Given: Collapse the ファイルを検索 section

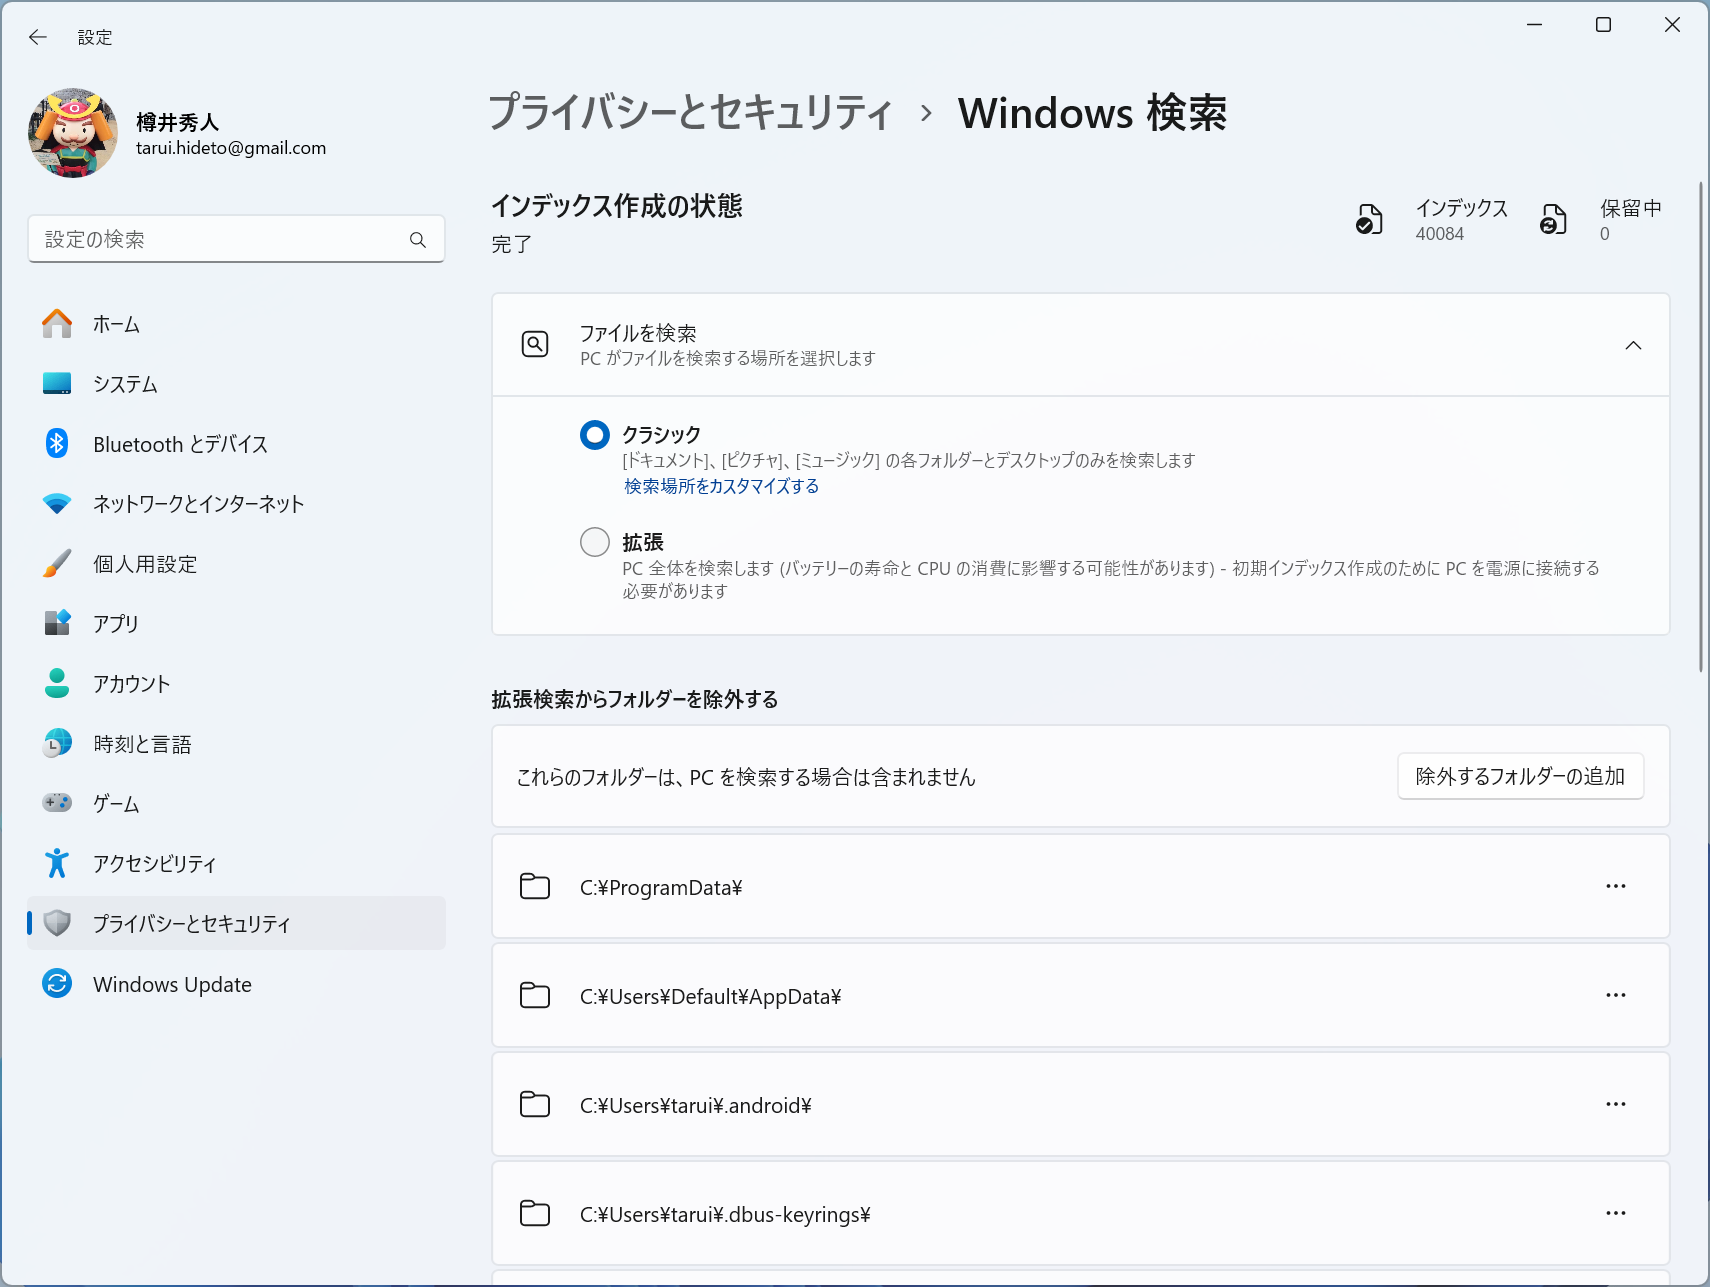Looking at the screenshot, I should (x=1633, y=344).
